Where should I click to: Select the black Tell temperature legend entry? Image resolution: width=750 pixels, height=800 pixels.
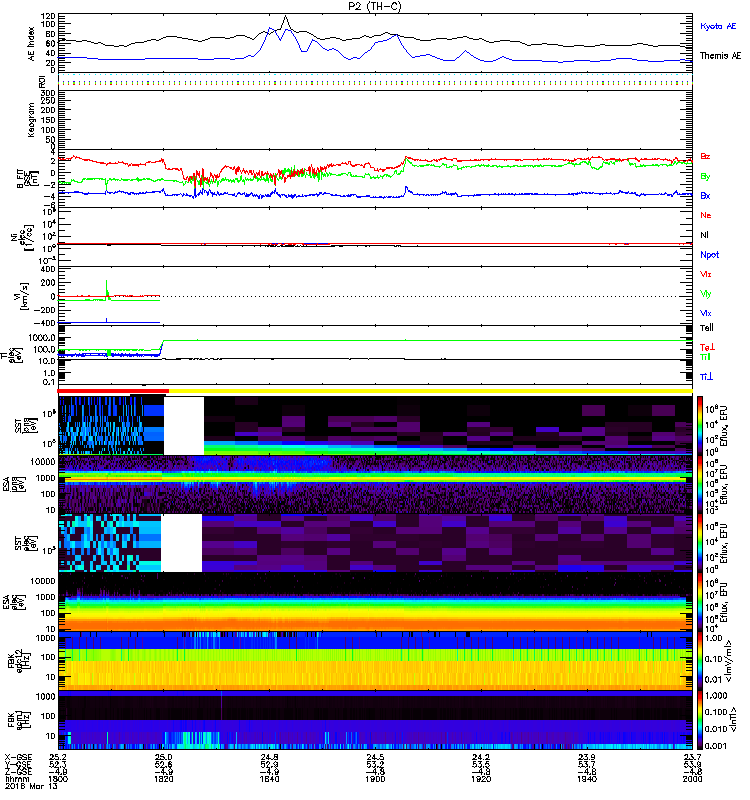point(706,328)
